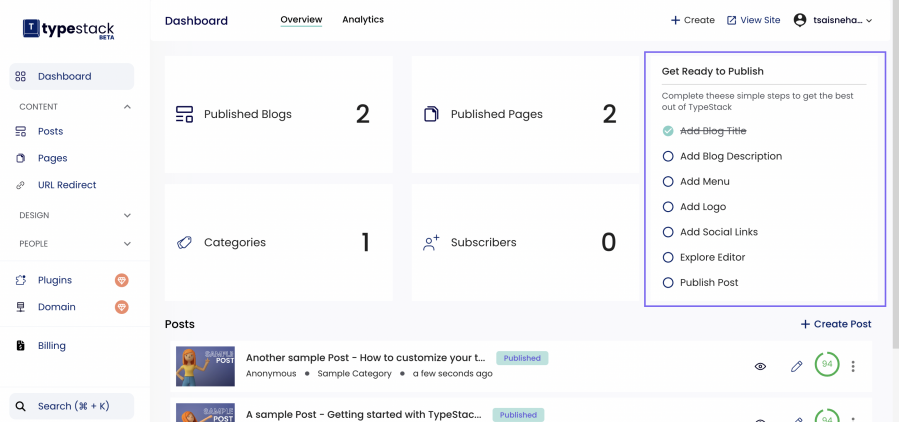Viewport: 899px width, 422px height.
Task: Open three-dot menu for first post
Action: [x=853, y=366]
